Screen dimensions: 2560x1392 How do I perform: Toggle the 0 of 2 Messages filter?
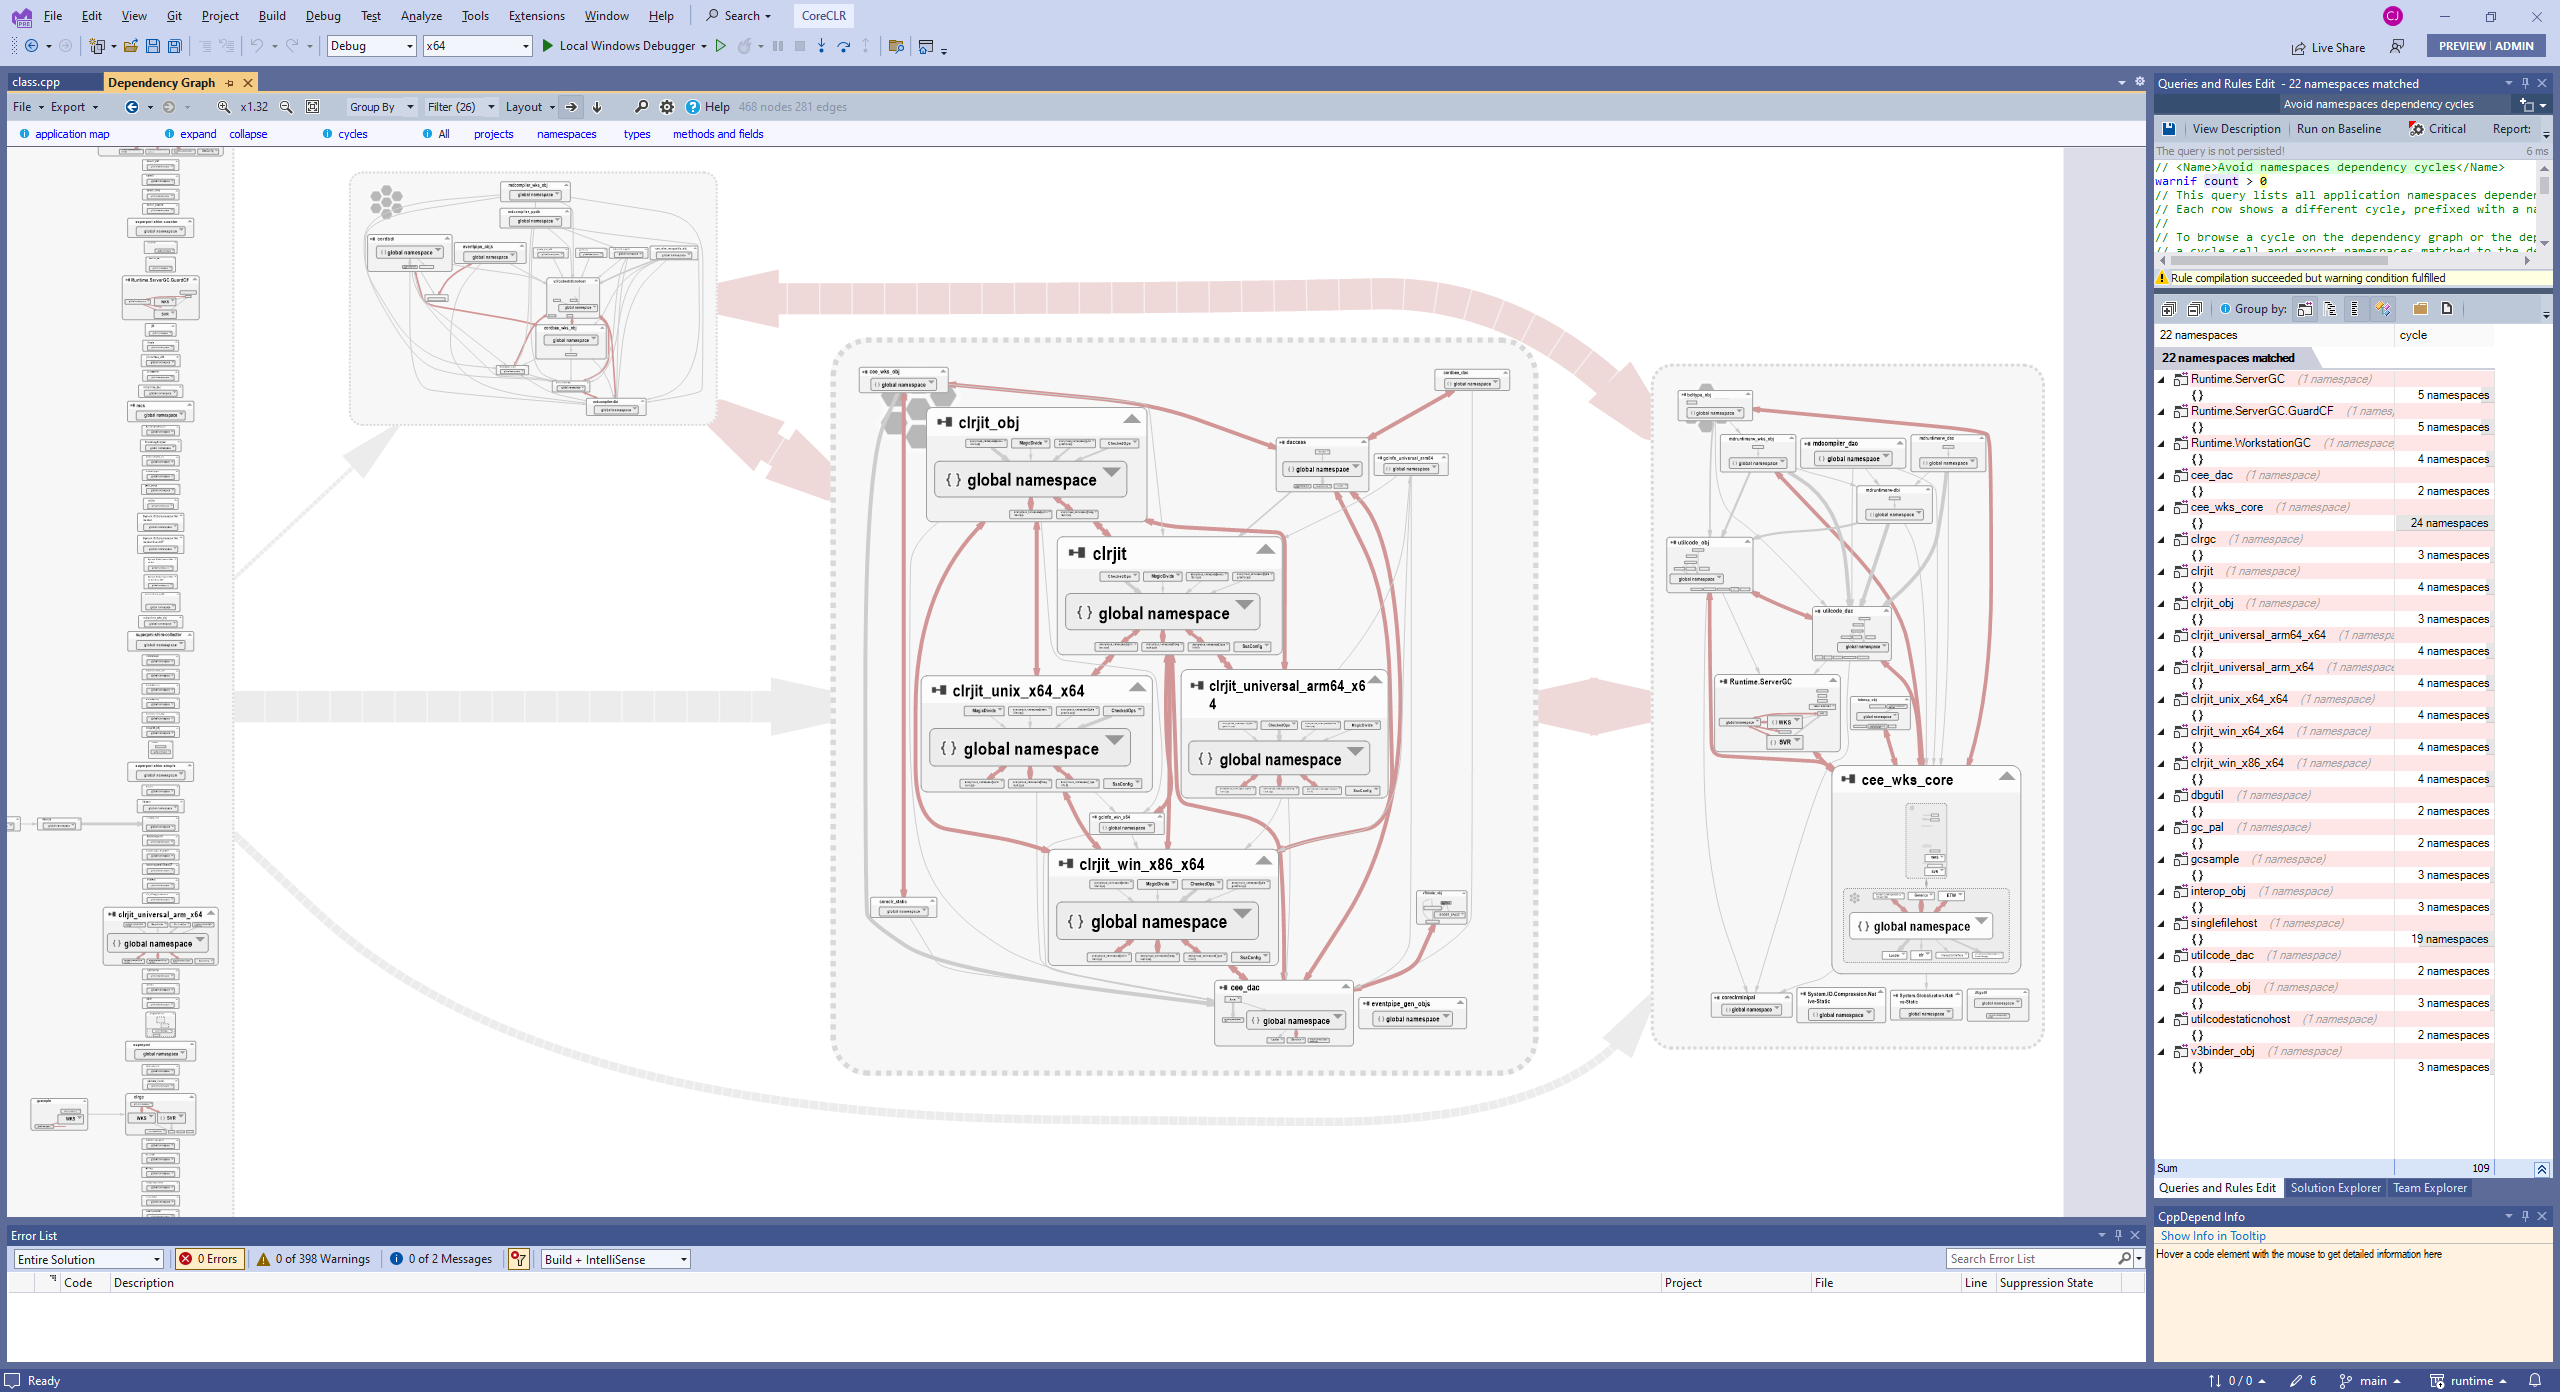click(441, 1259)
